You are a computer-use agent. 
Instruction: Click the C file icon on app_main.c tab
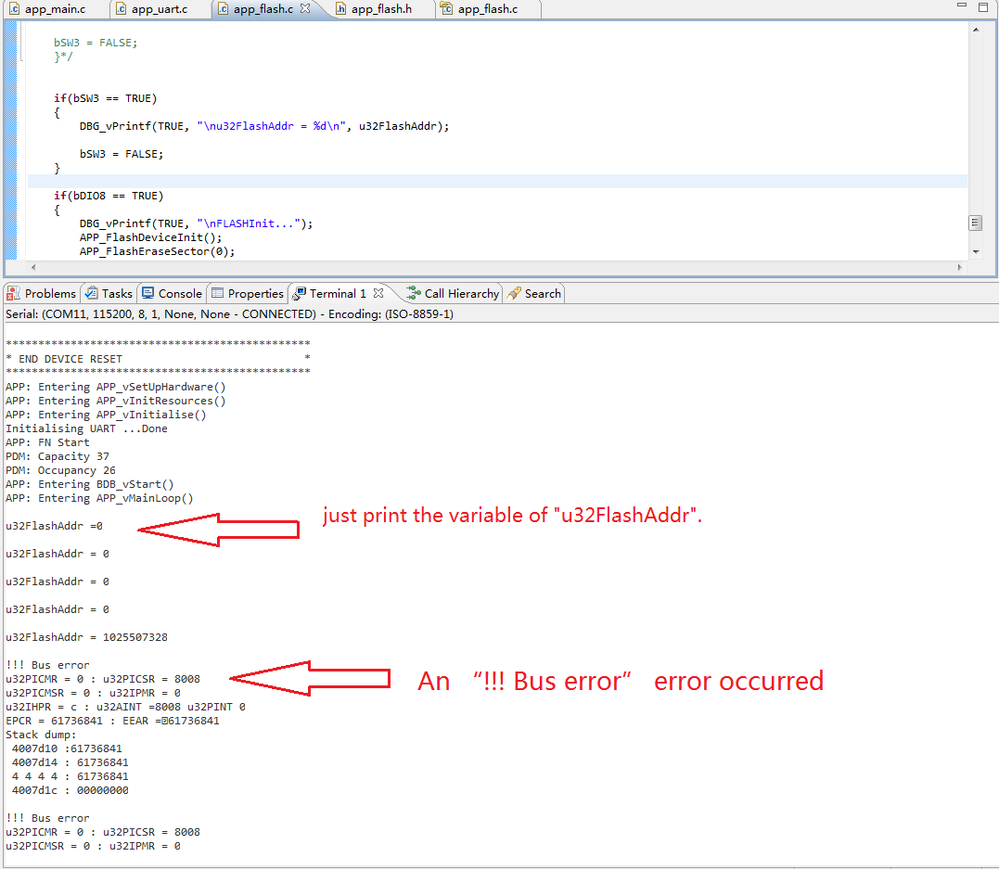click(14, 9)
